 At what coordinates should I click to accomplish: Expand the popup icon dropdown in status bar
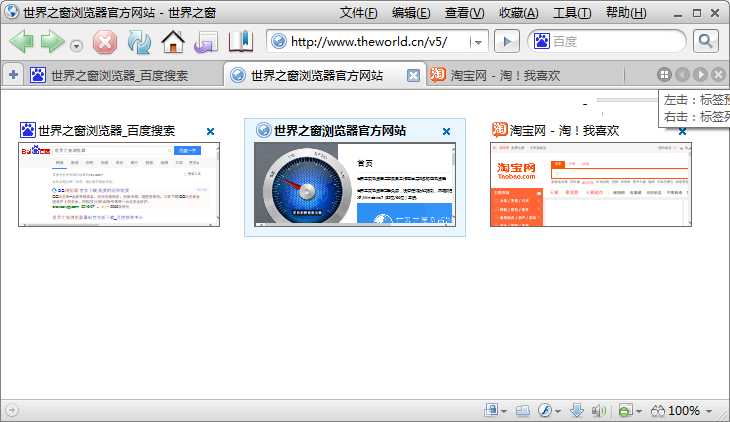[504, 411]
